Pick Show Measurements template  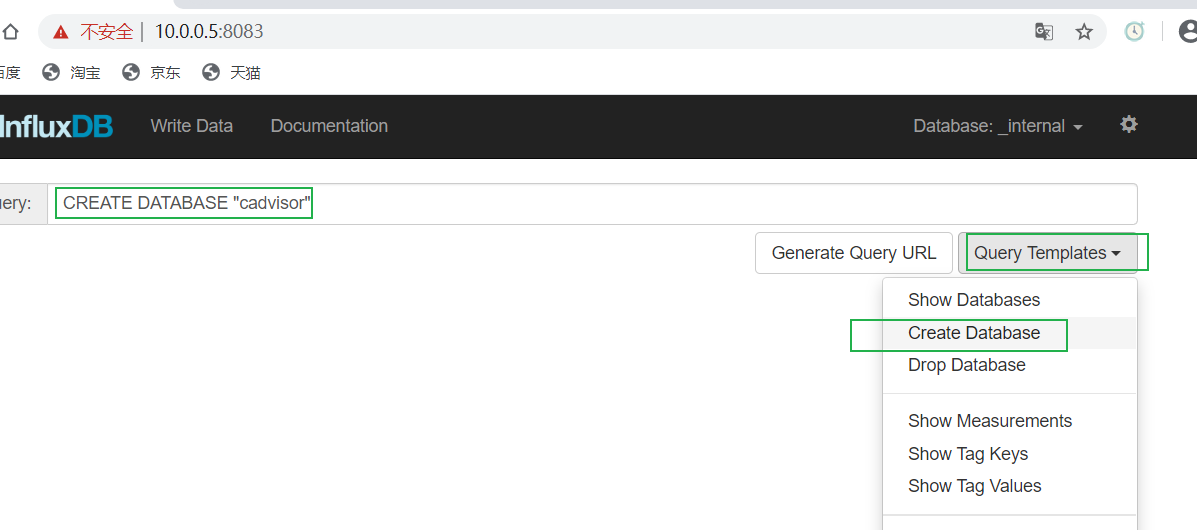[x=990, y=421]
